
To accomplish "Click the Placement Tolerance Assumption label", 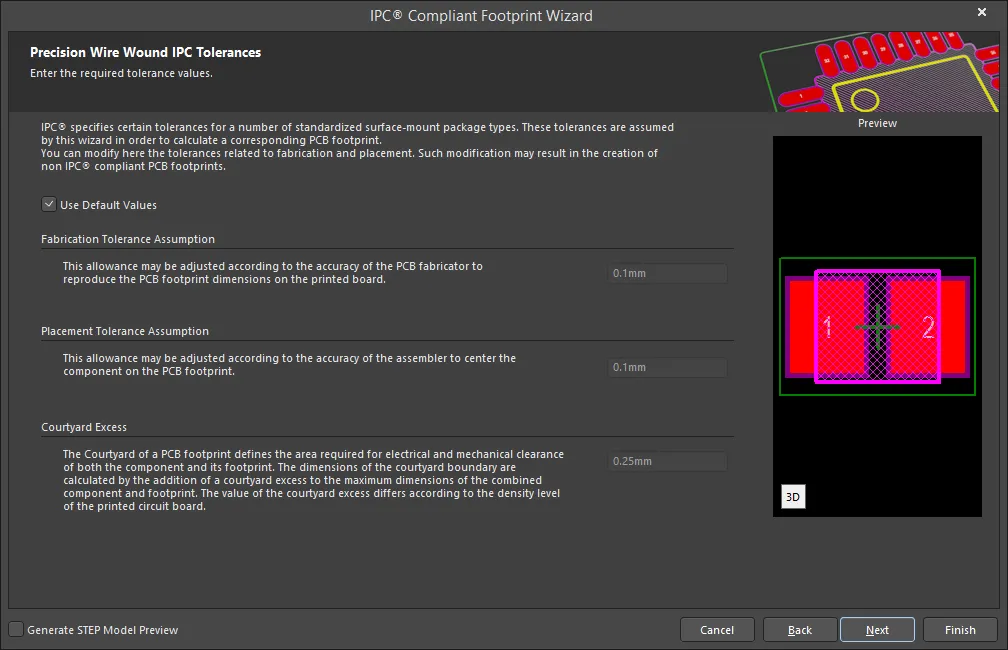I will pyautogui.click(x=125, y=331).
